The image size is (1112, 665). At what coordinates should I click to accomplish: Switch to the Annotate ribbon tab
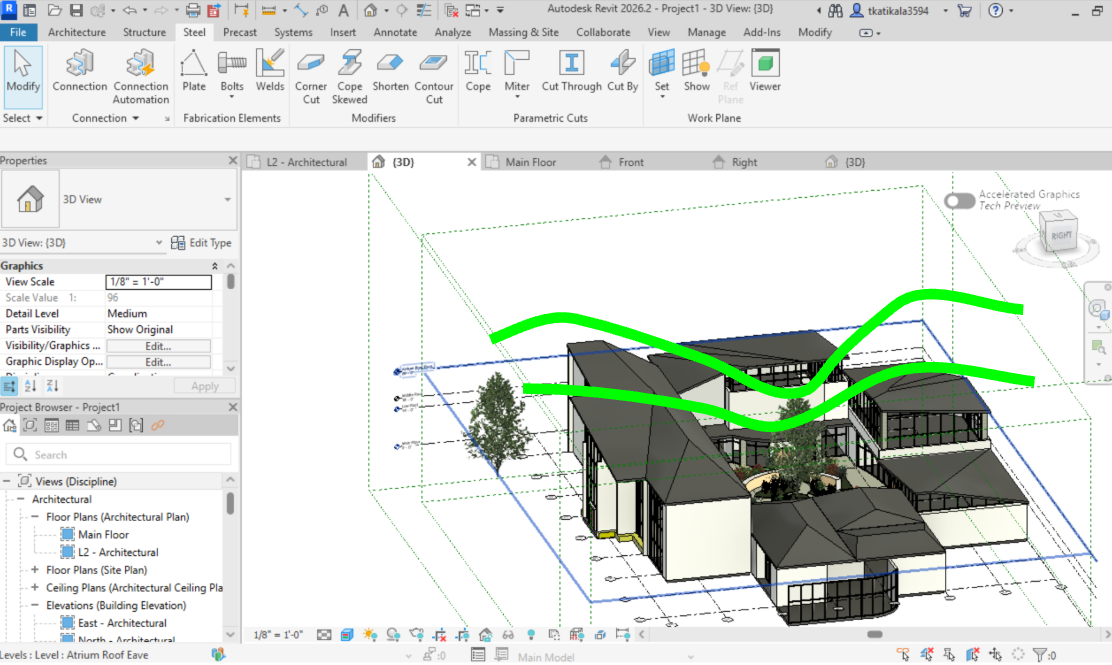click(x=395, y=33)
